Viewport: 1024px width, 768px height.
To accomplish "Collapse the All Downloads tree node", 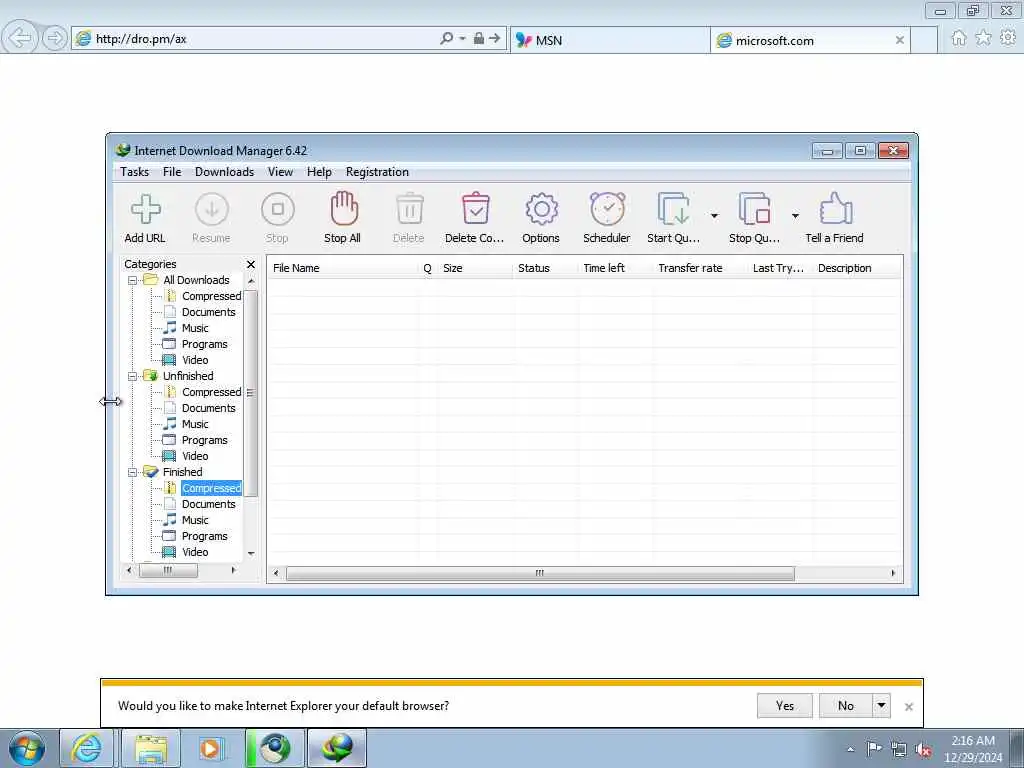I will coord(133,280).
